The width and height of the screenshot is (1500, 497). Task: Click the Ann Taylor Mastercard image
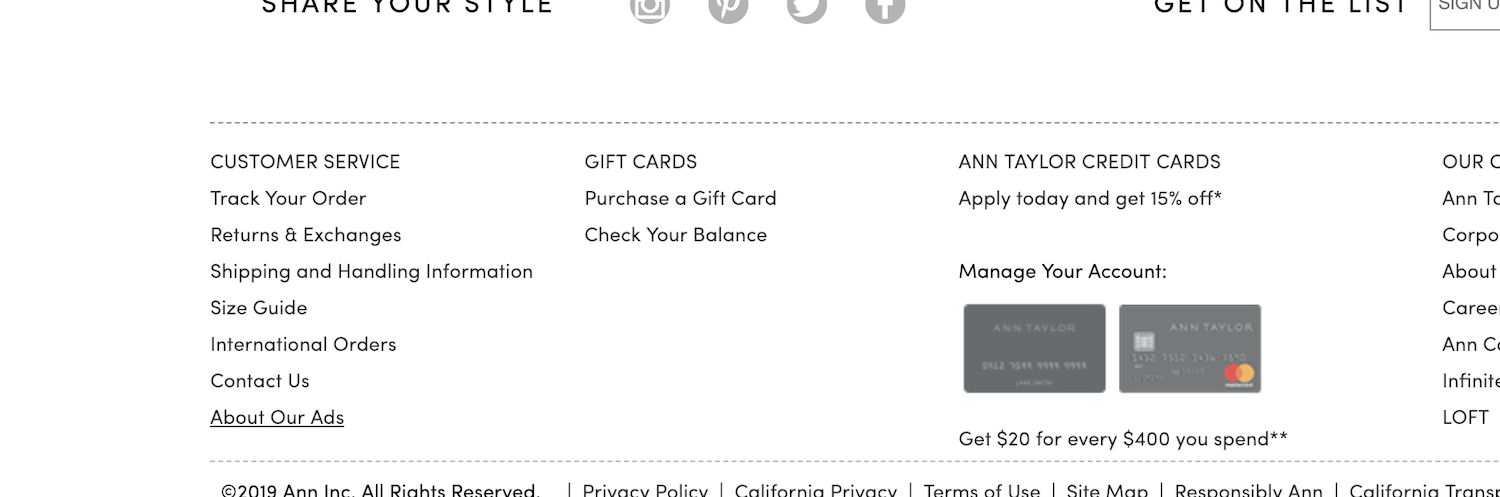(x=1190, y=348)
